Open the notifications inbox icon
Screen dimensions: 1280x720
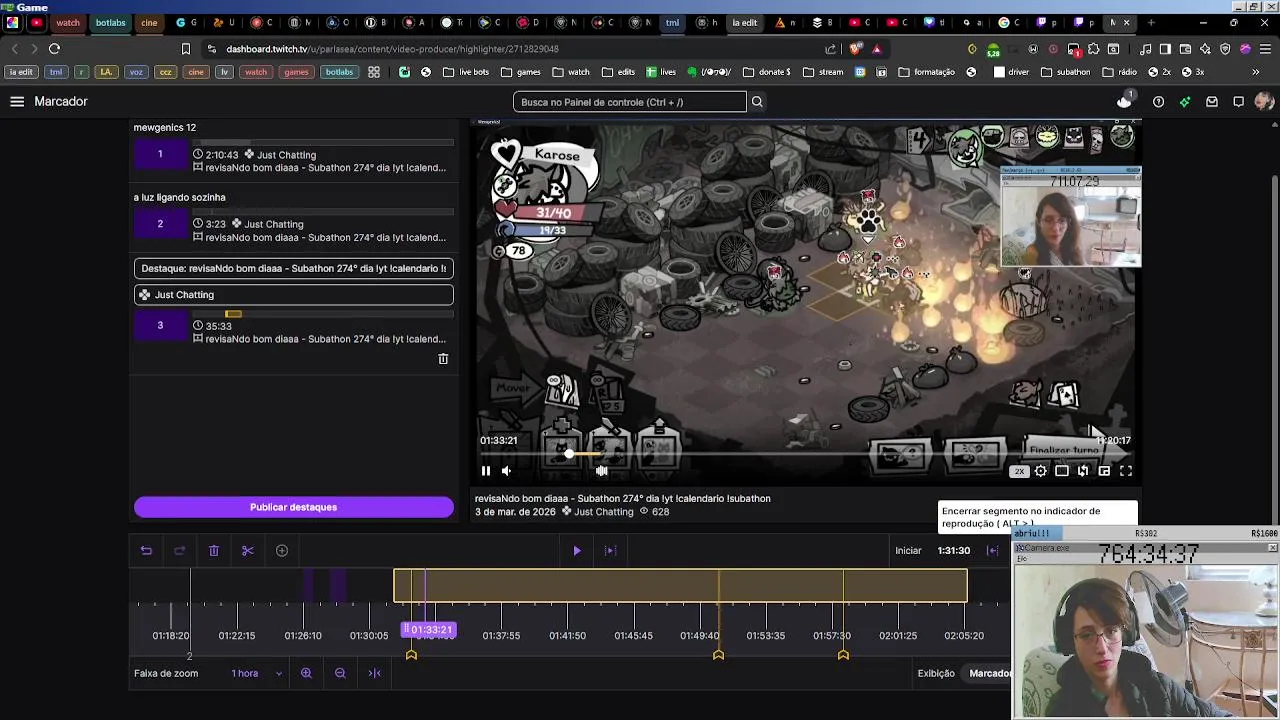pyautogui.click(x=1212, y=101)
